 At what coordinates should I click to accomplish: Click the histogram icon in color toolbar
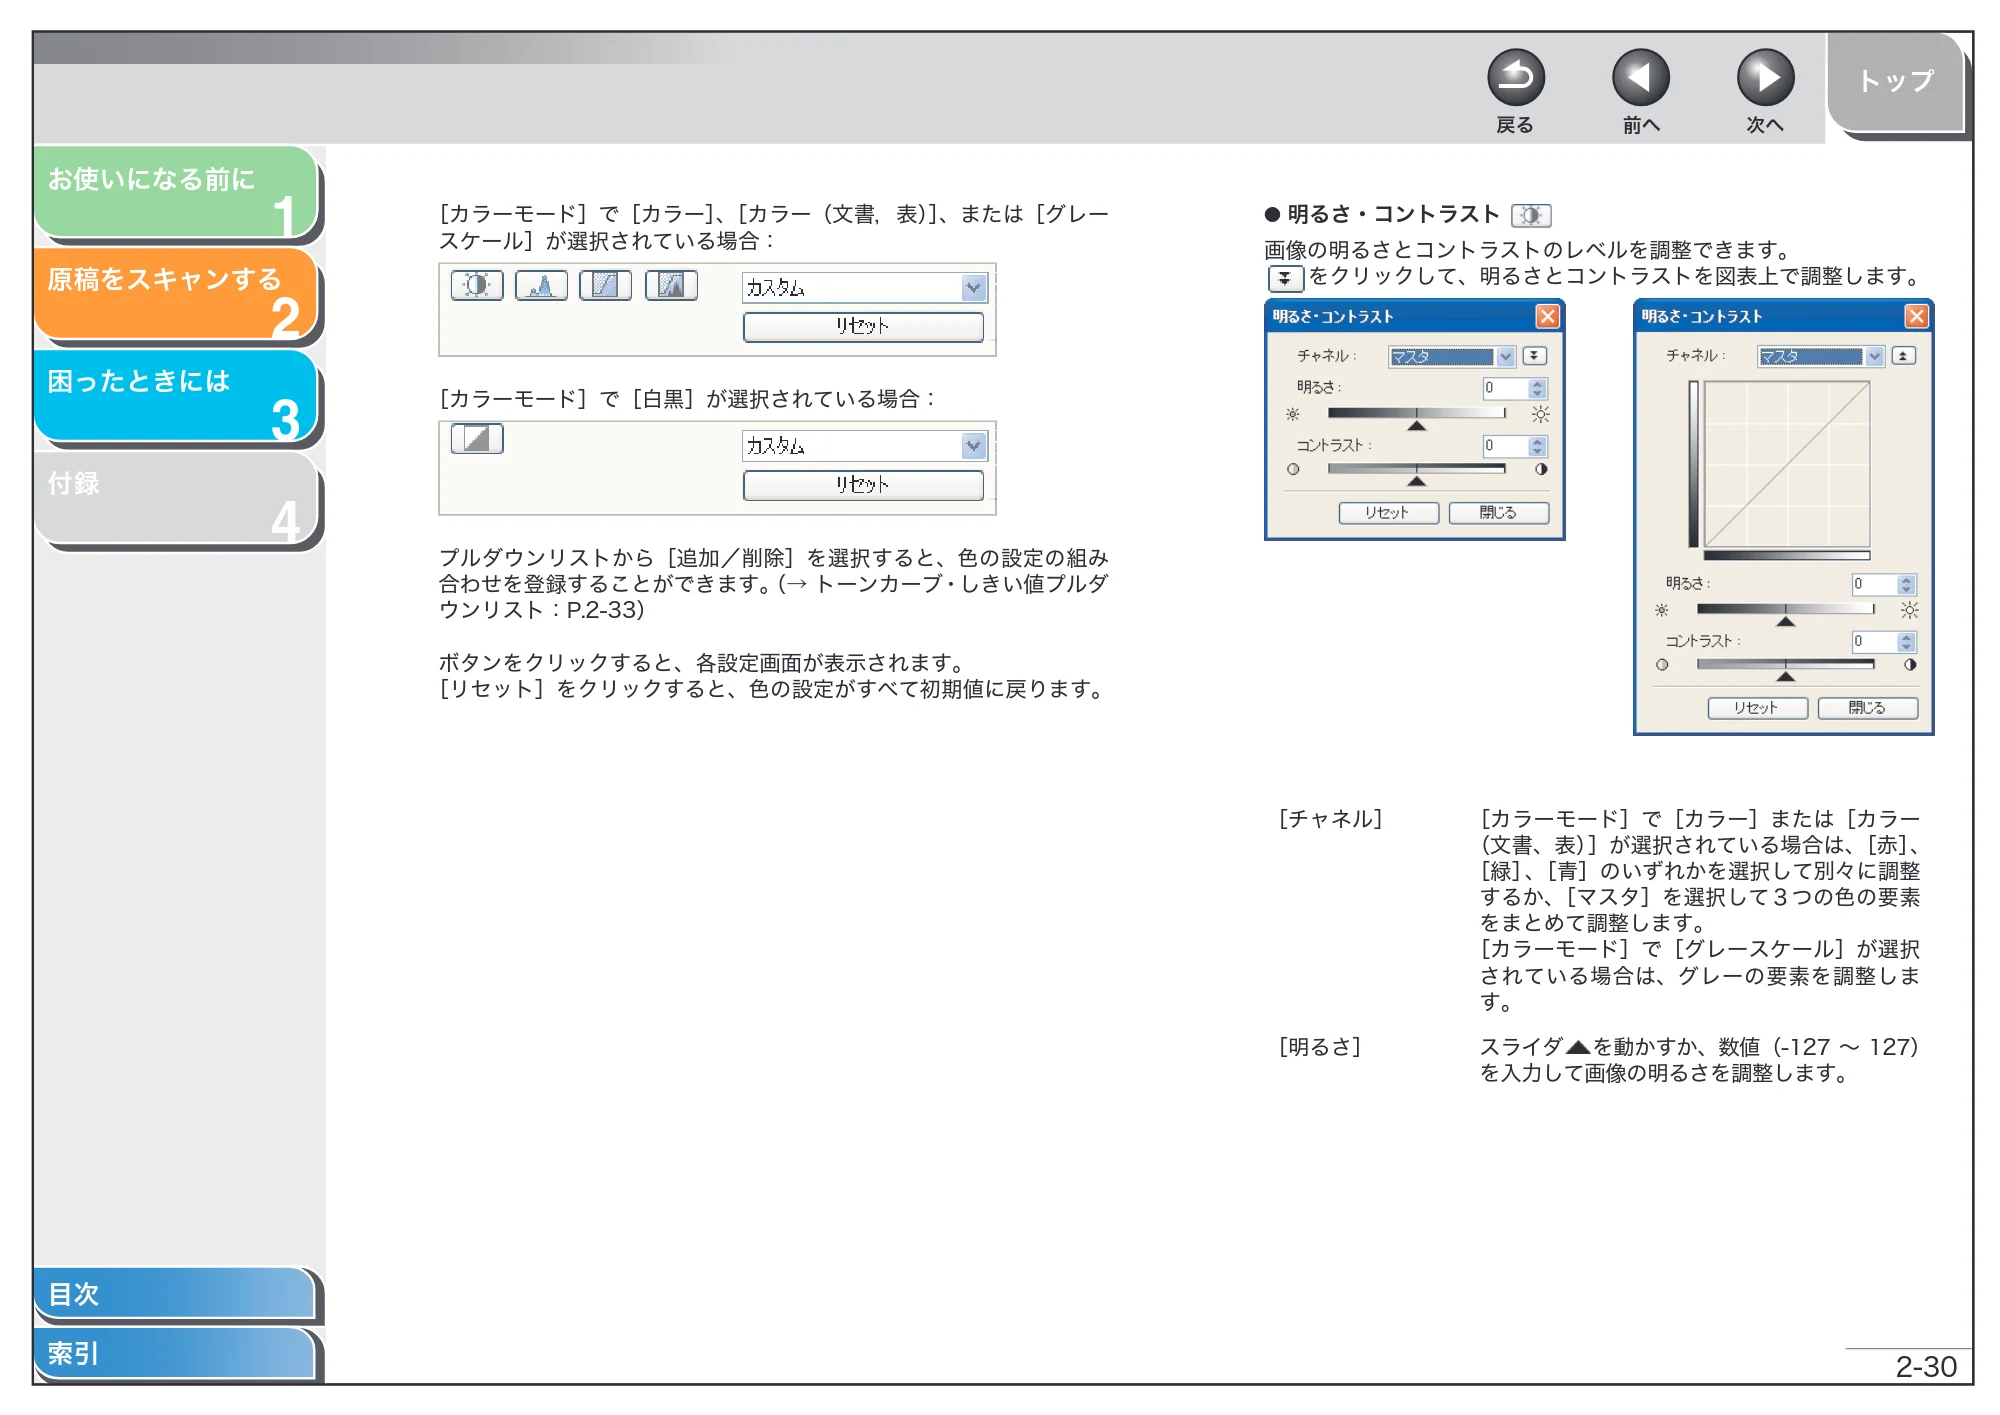tap(541, 286)
